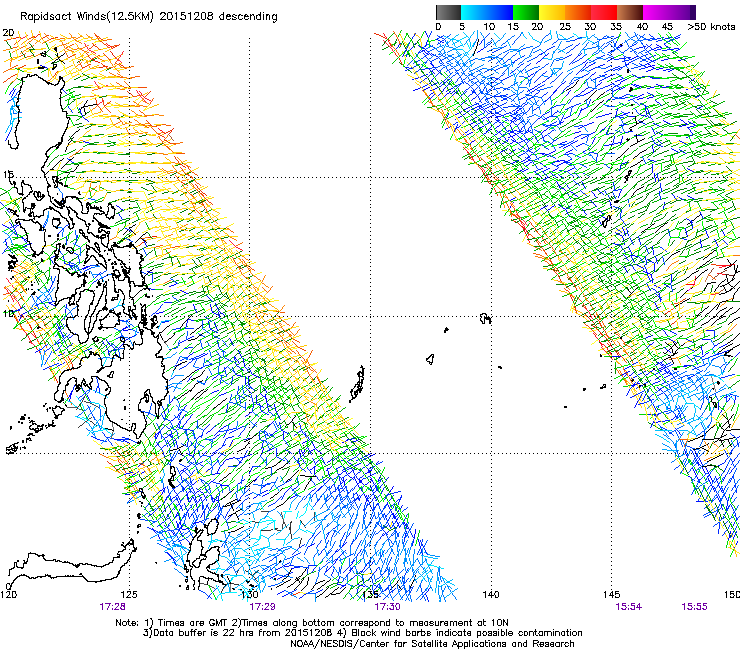Select the magenta-purple 40-50 knots legend swatch
The image size is (740, 650).
pyautogui.click(x=669, y=12)
